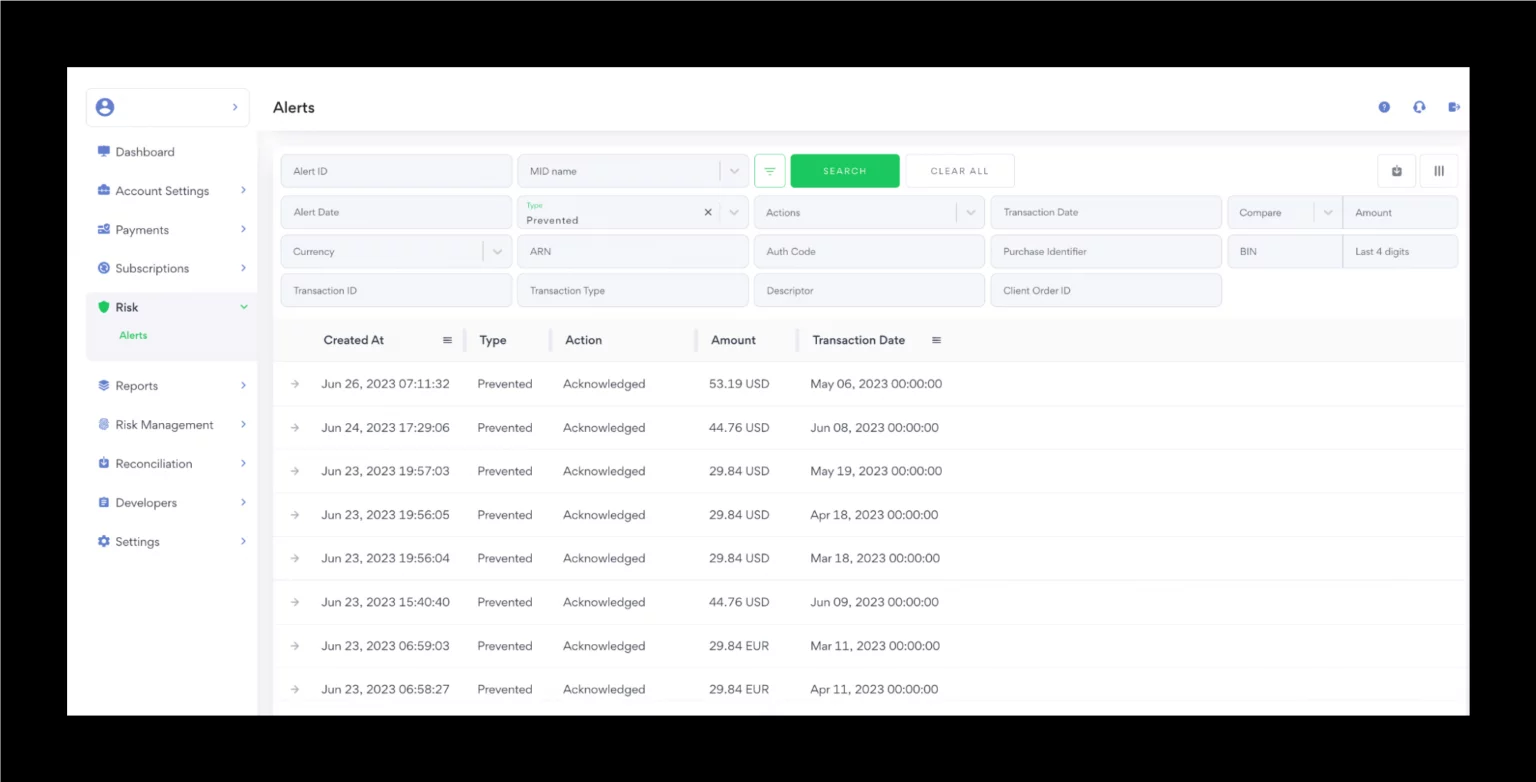This screenshot has height=782, width=1536.
Task: Click the Alert ID input field
Action: [x=396, y=171]
